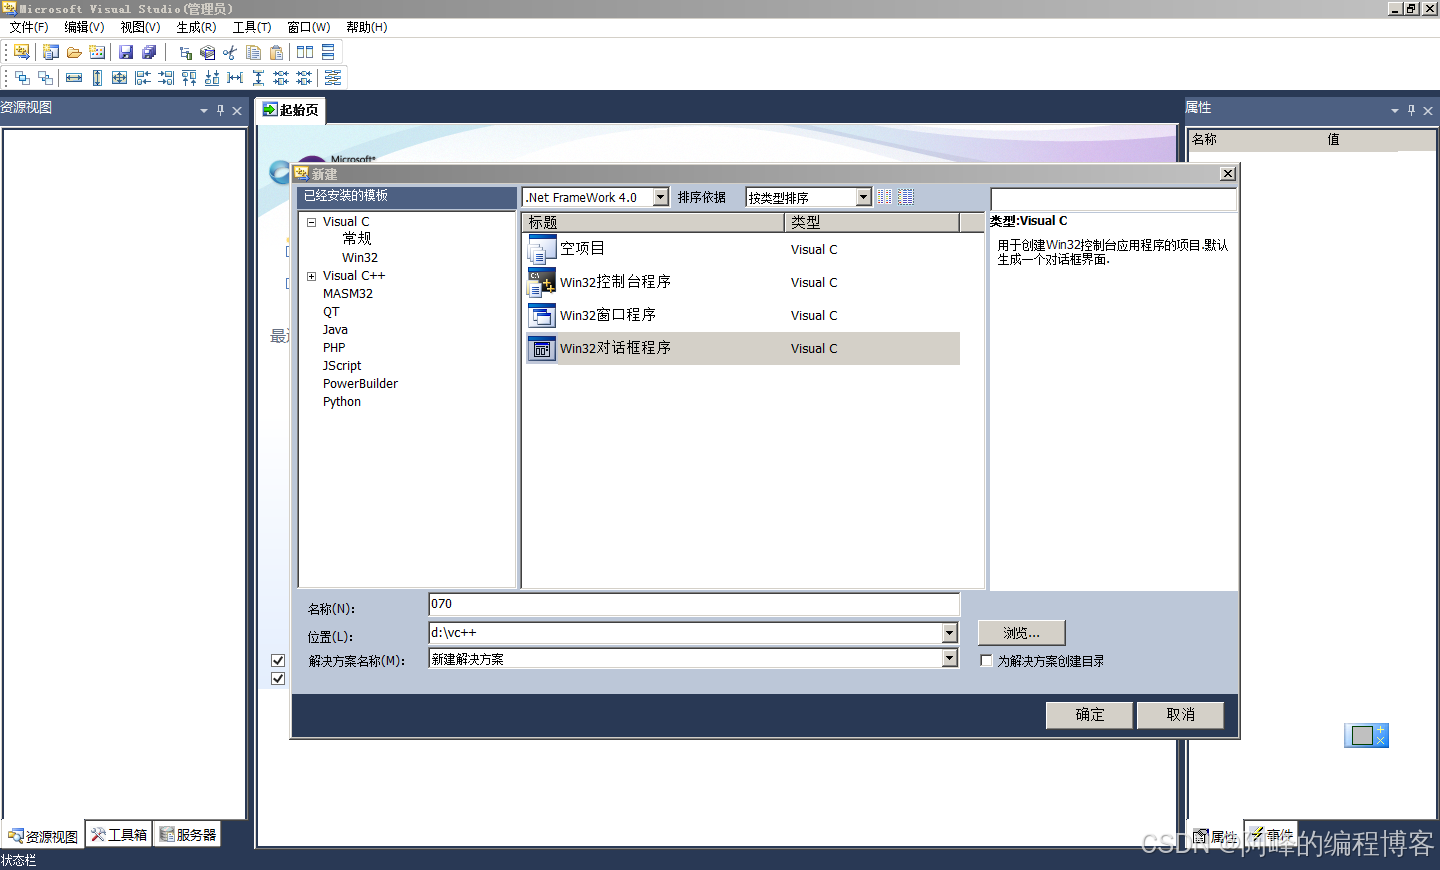The width and height of the screenshot is (1440, 870).
Task: Click the bring to front layout icon
Action: (x=22, y=77)
